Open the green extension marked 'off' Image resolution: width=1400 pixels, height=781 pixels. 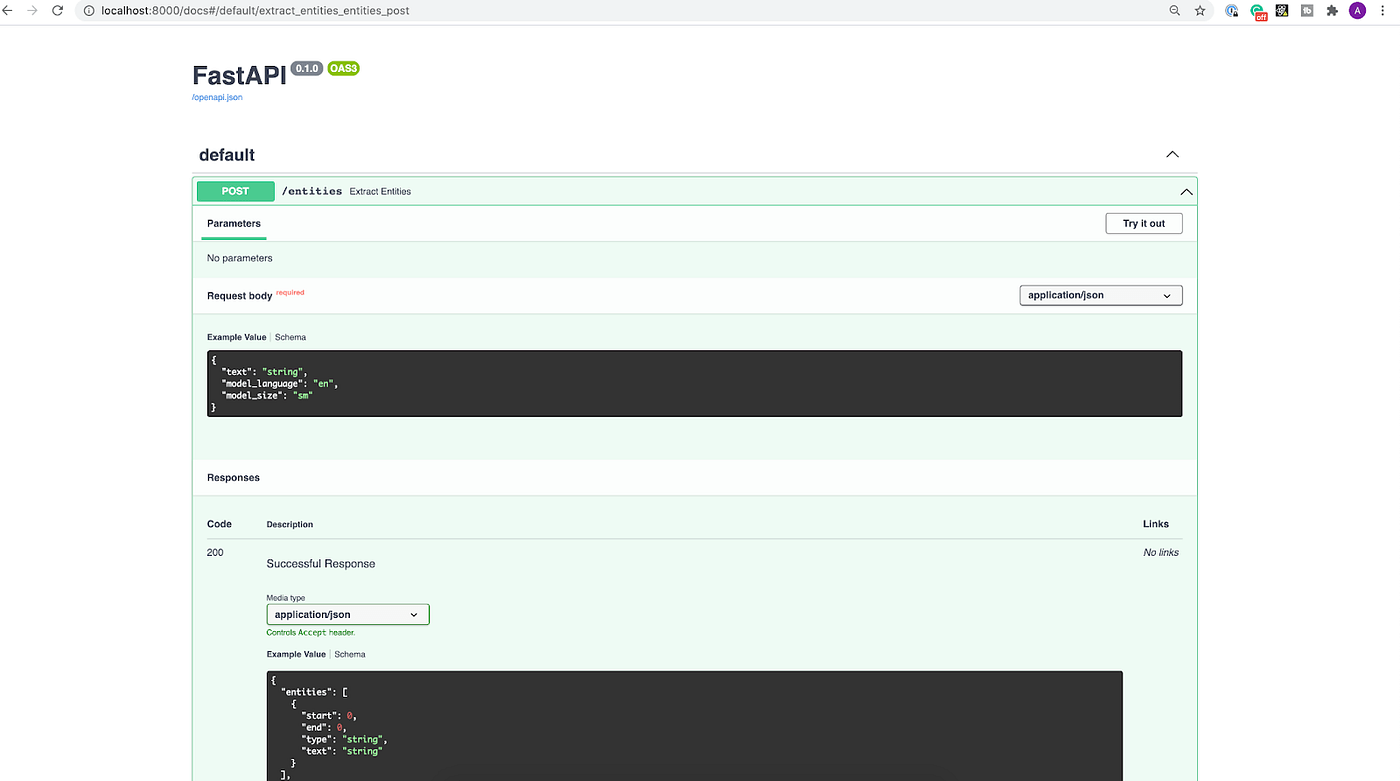coord(1258,11)
